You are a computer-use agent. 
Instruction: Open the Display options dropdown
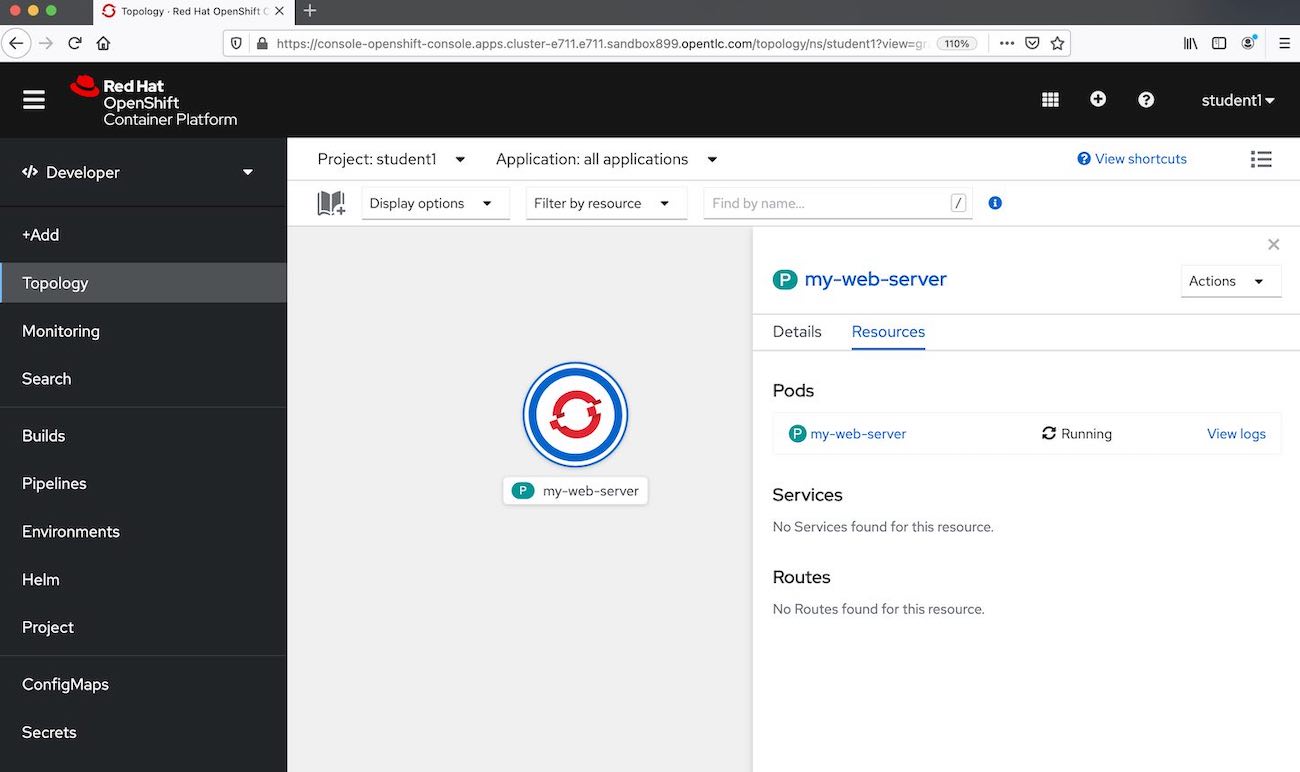click(x=435, y=203)
